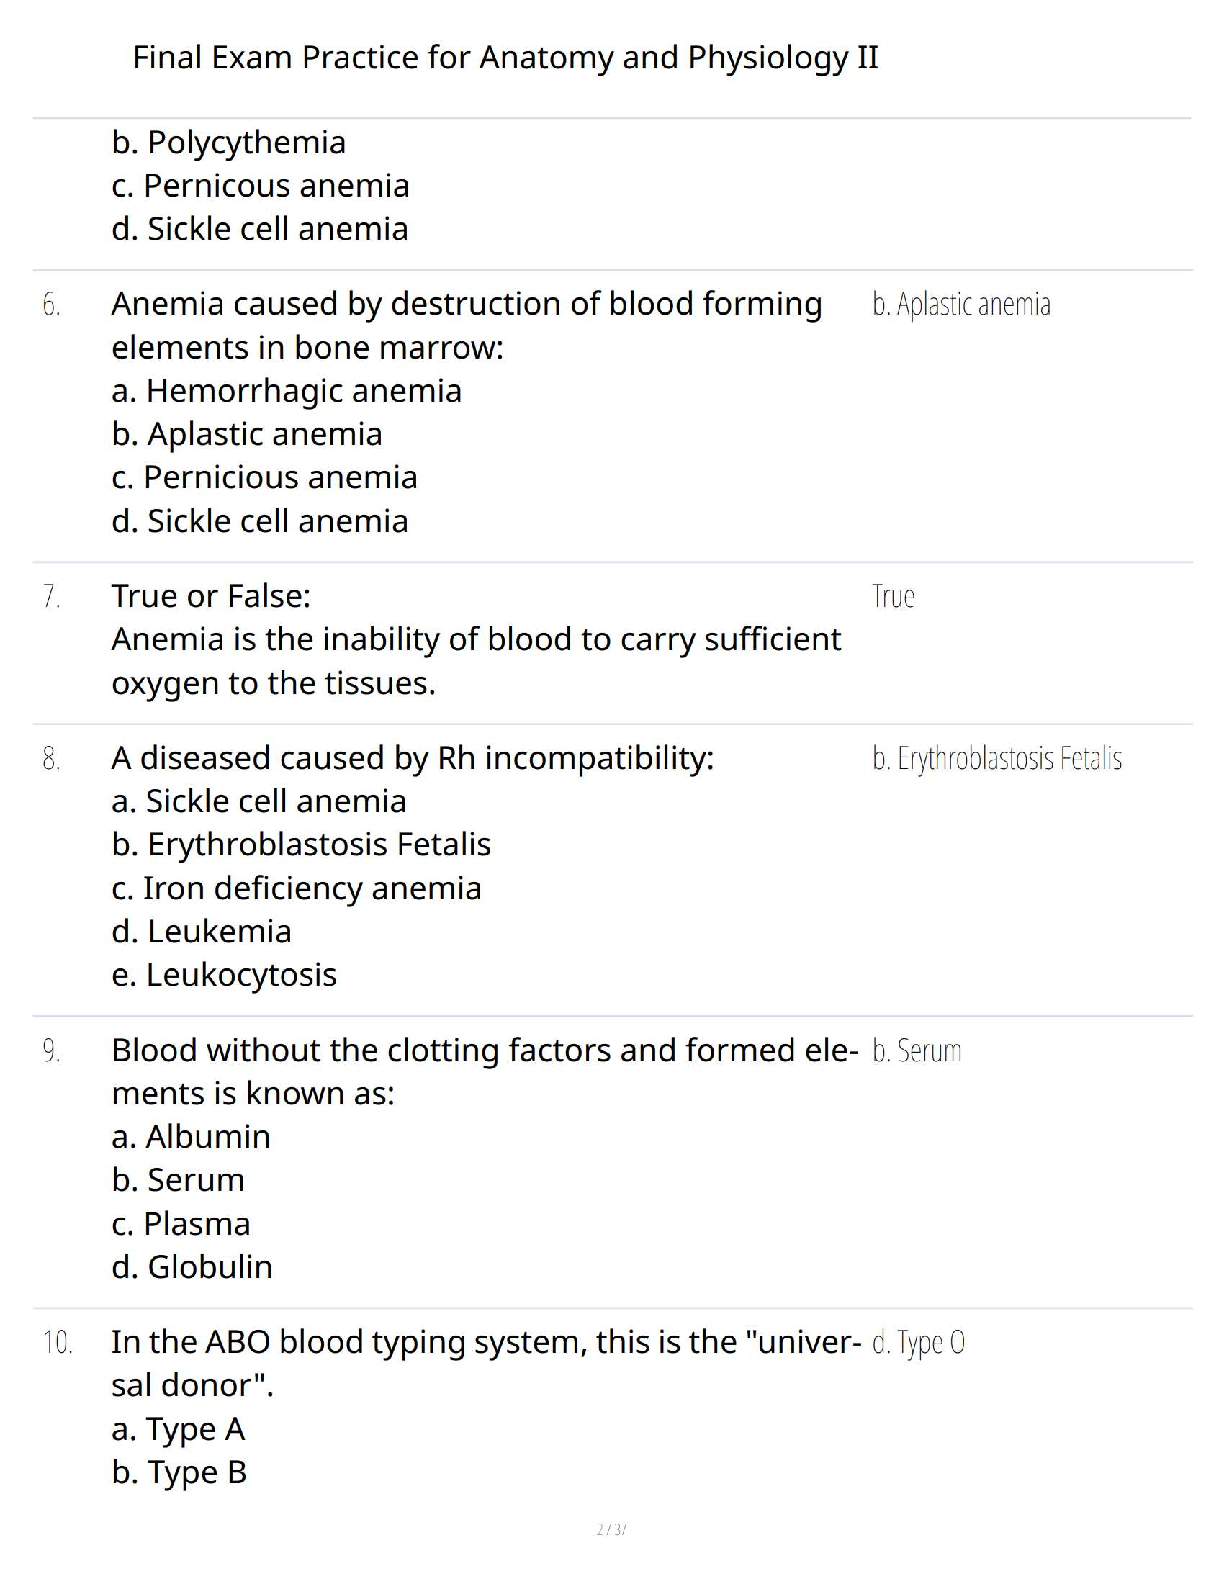
Task: Select the "d. Leukemia" option
Action: click(x=201, y=932)
